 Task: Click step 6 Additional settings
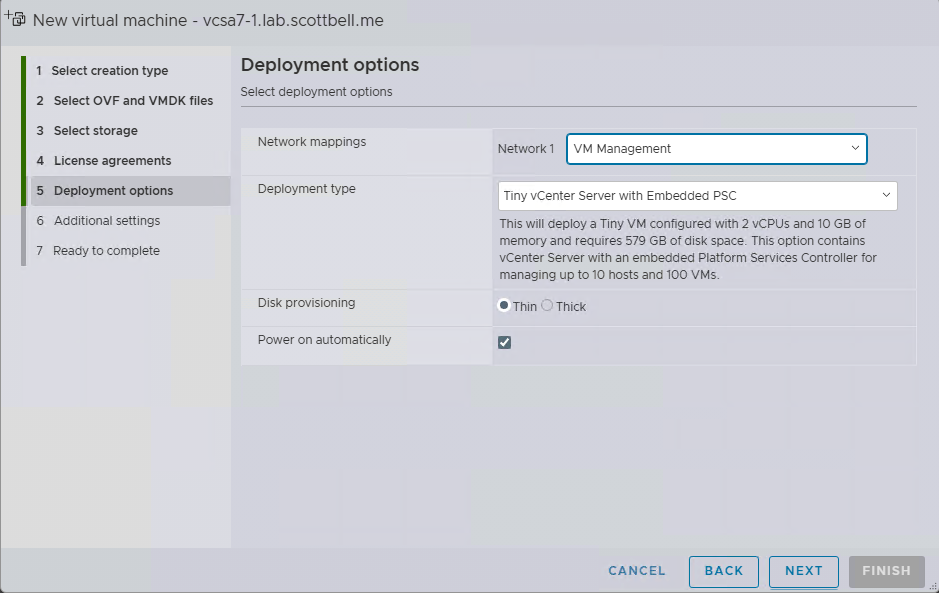coord(106,221)
